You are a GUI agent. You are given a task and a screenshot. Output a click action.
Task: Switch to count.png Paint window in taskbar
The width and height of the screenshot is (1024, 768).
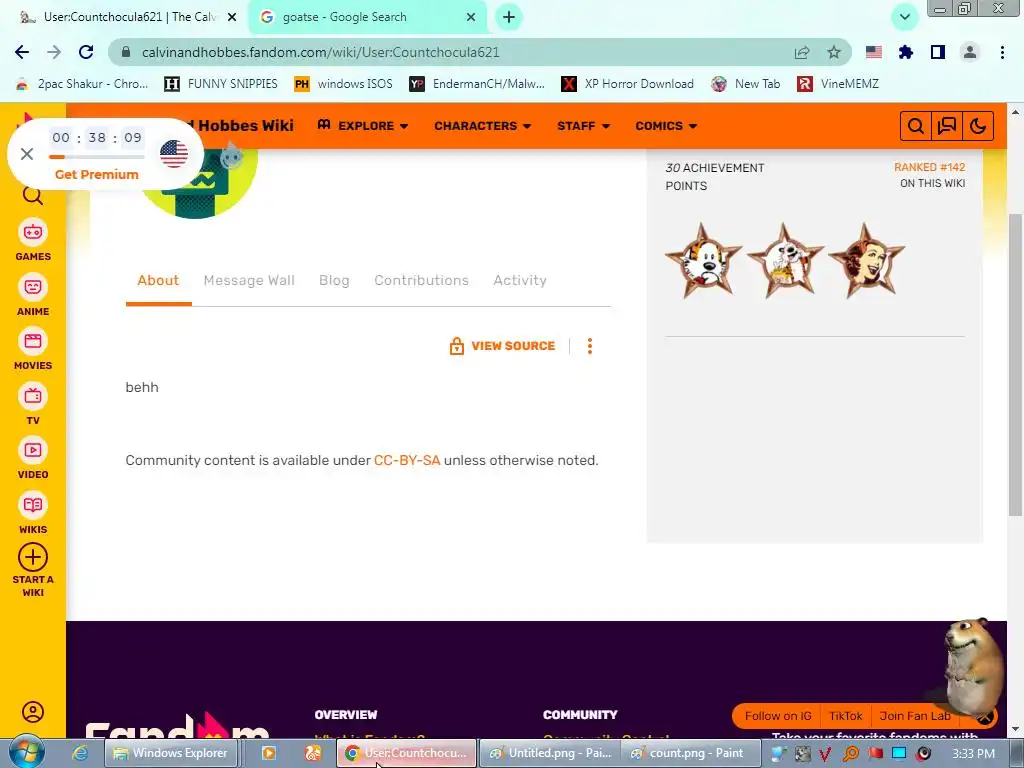(x=689, y=753)
